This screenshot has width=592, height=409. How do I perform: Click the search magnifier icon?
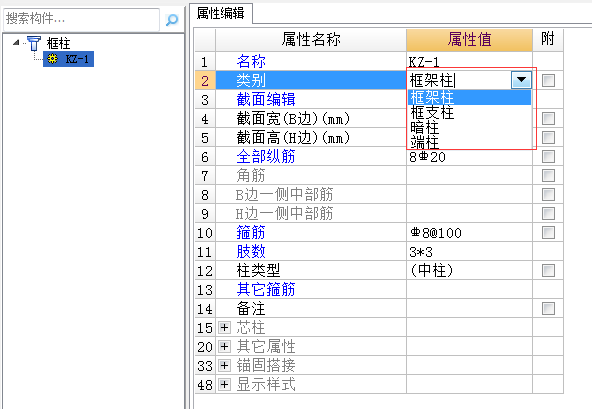172,19
